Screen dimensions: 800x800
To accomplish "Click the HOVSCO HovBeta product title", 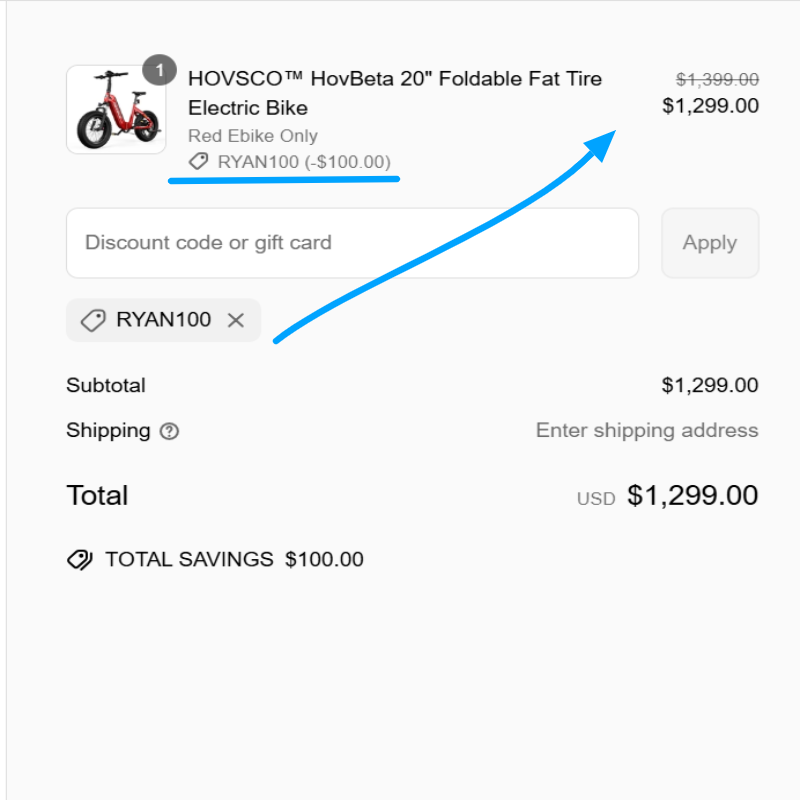I will pos(395,93).
